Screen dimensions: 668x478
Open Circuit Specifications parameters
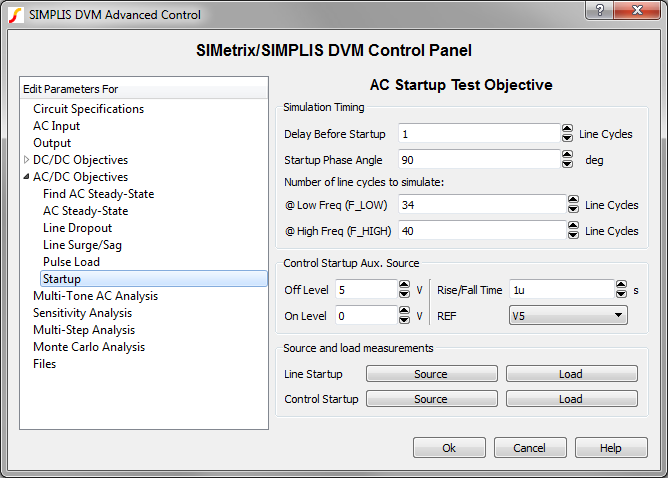click(88, 109)
